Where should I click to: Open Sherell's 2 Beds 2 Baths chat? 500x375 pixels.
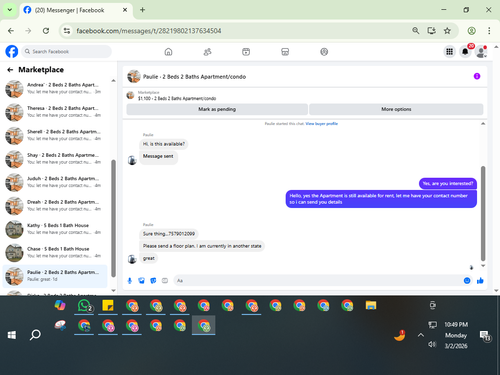55,135
